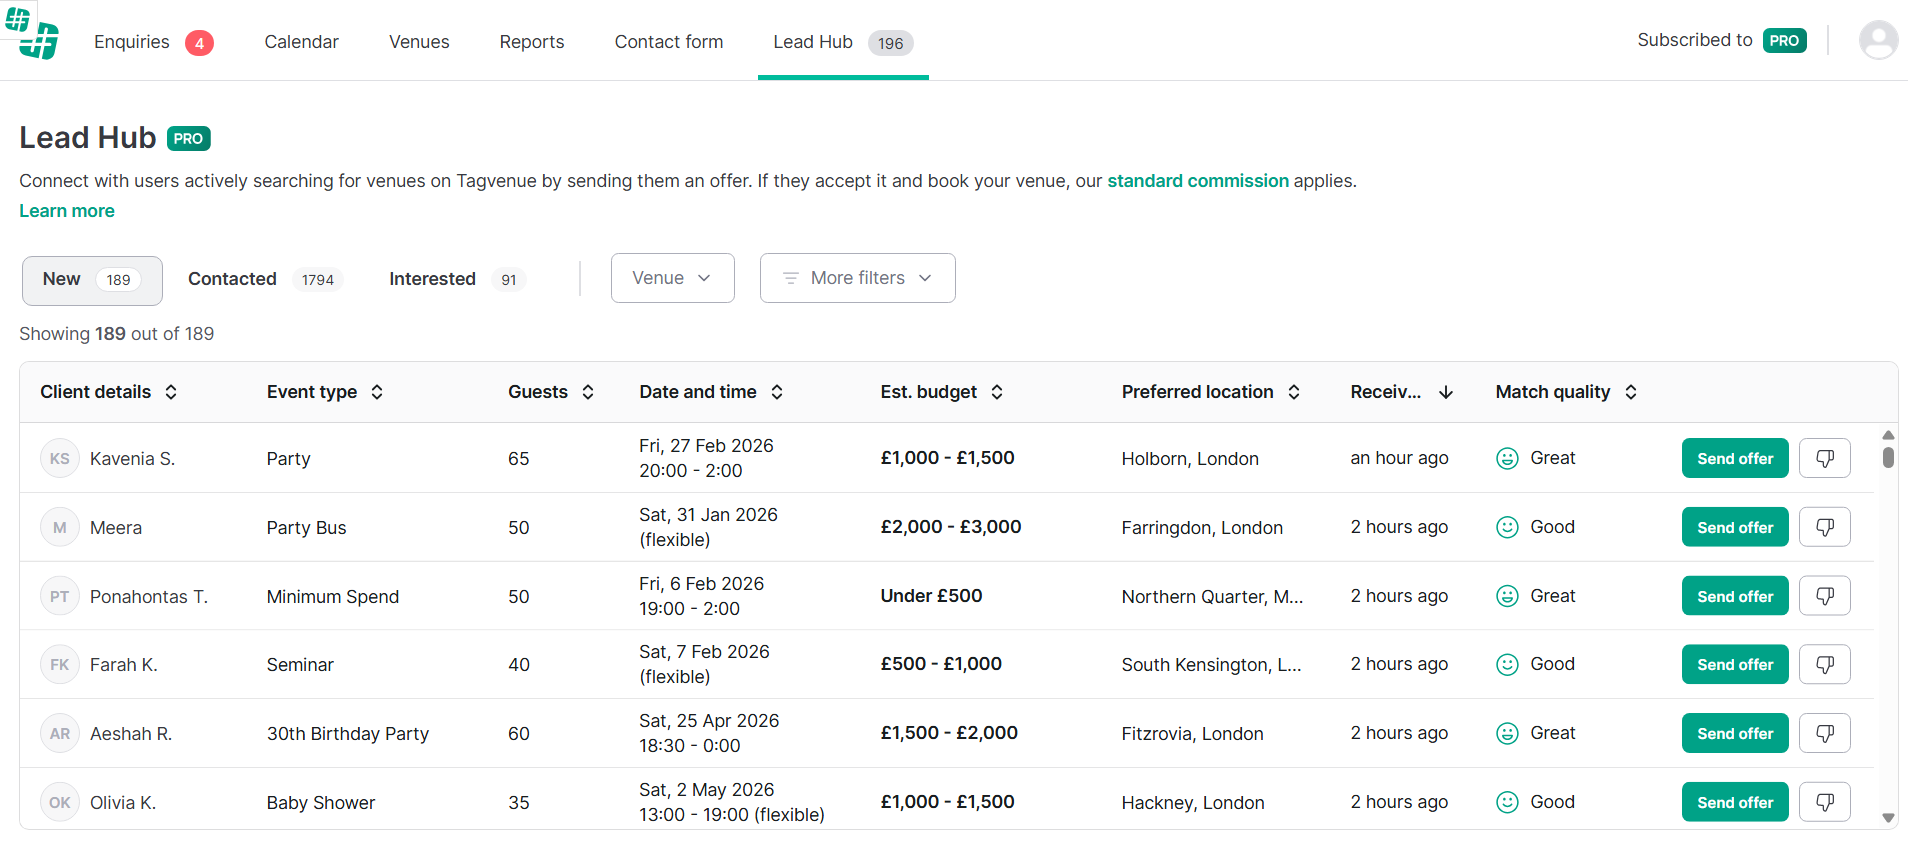Open Contact form tab
Image resolution: width=1908 pixels, height=861 pixels.
669,42
